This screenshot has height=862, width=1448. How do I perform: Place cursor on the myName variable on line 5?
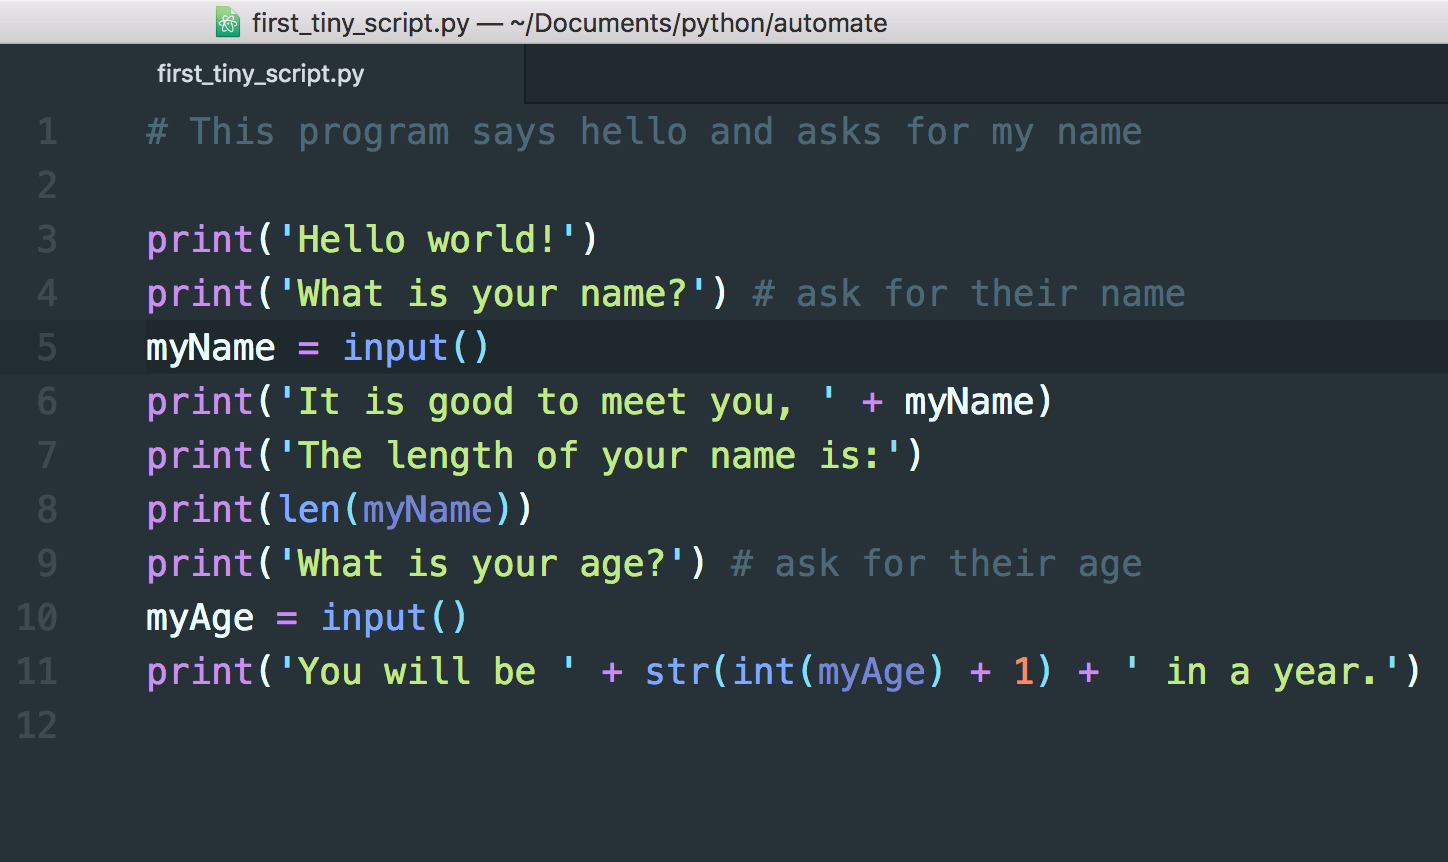pos(210,347)
